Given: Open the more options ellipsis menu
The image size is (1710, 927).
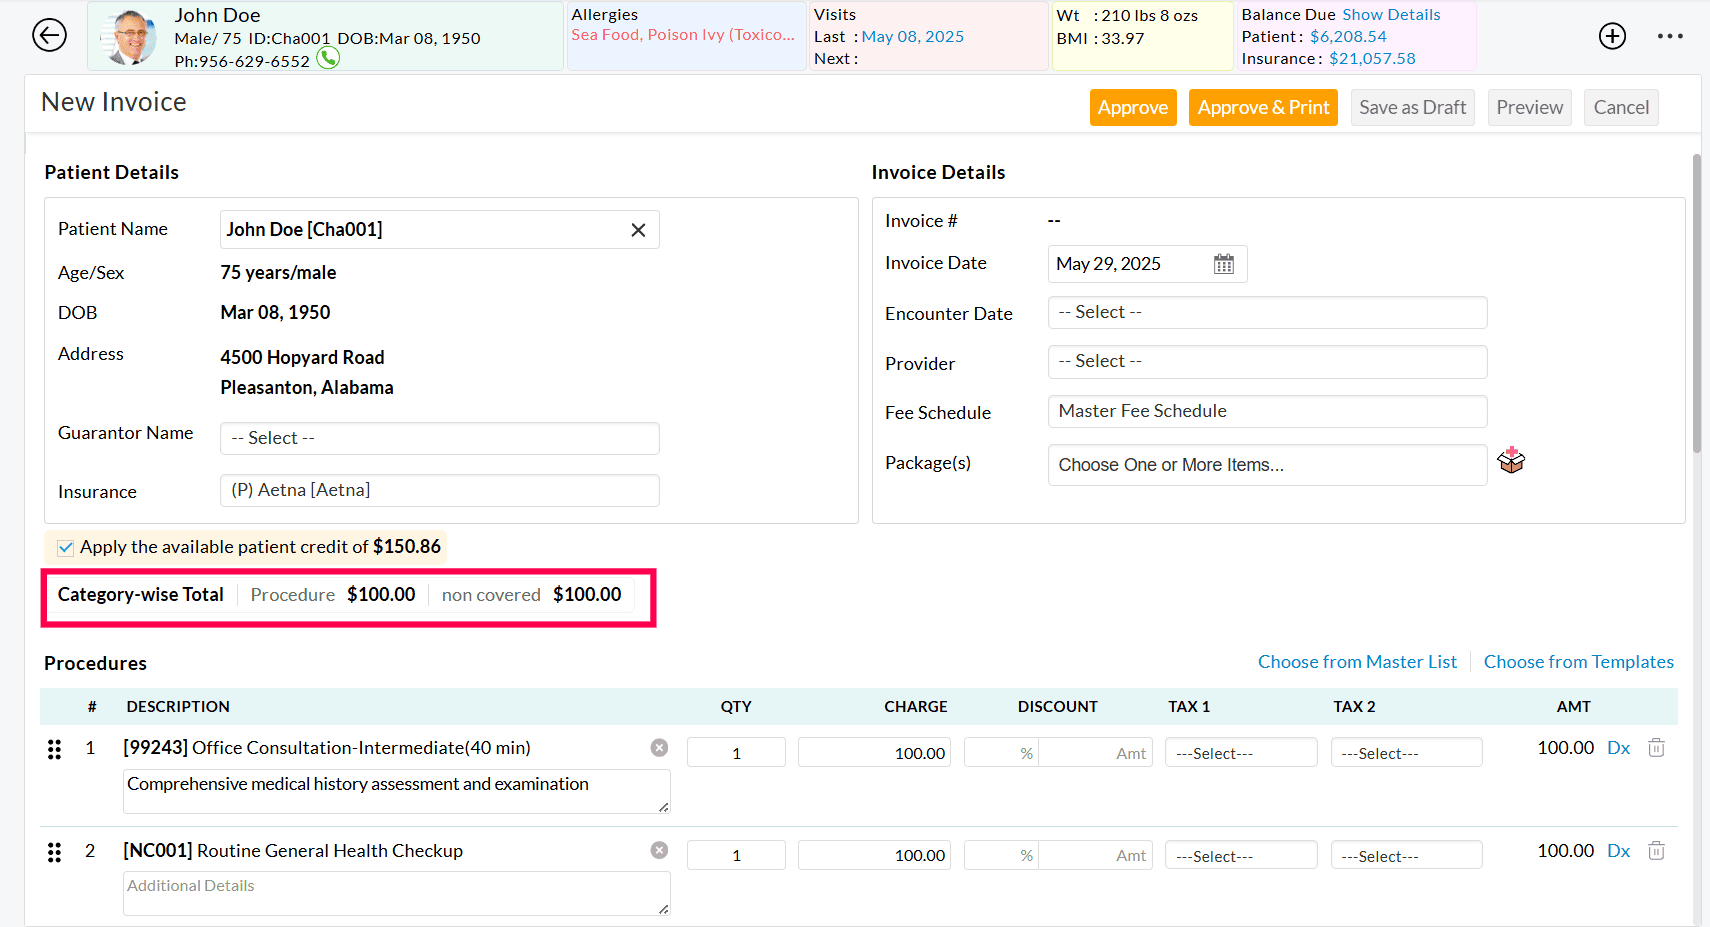Looking at the screenshot, I should 1670,35.
